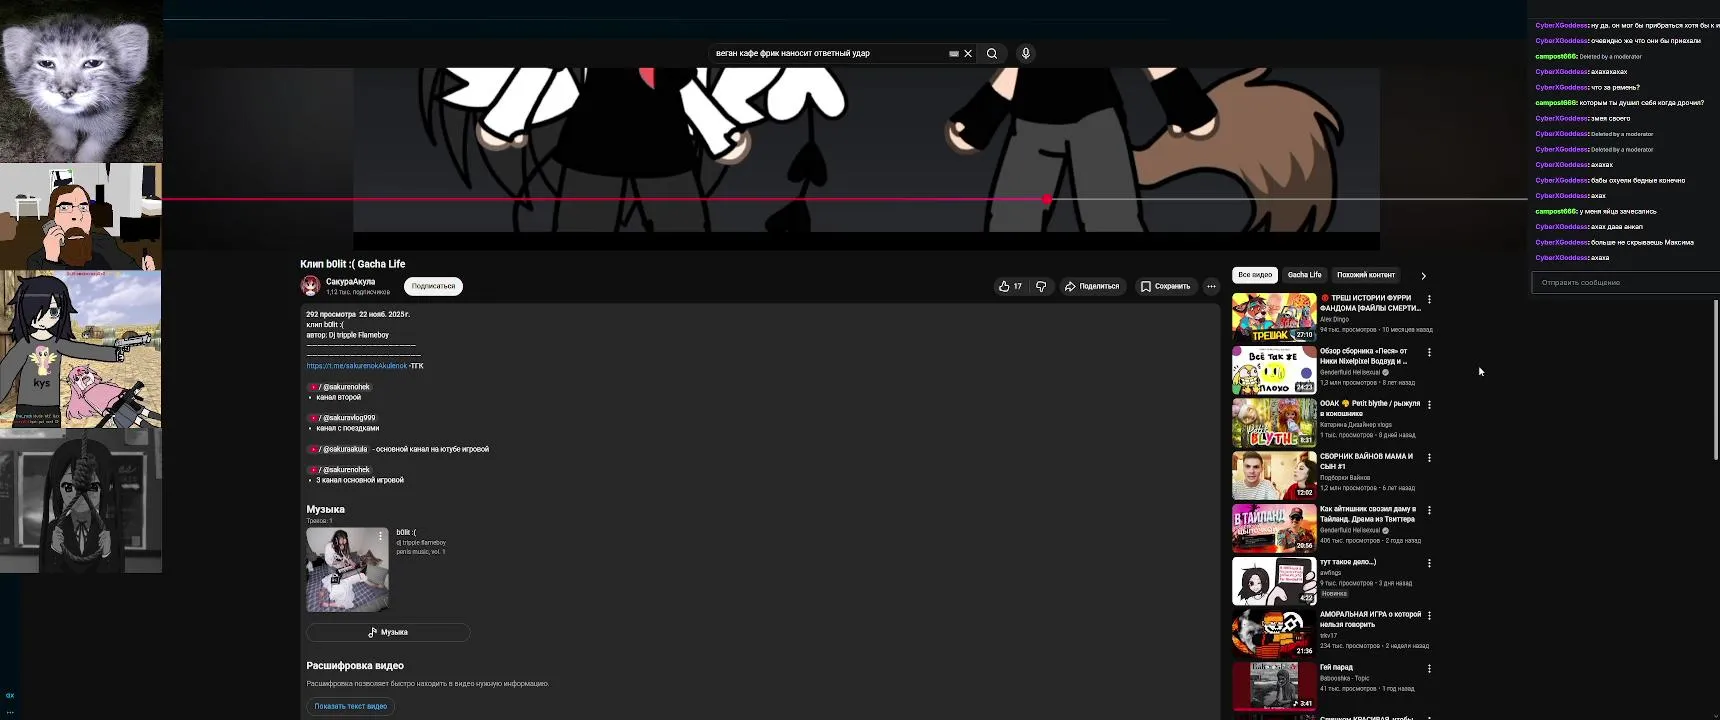Select the Gacha Life chip

tap(1304, 275)
